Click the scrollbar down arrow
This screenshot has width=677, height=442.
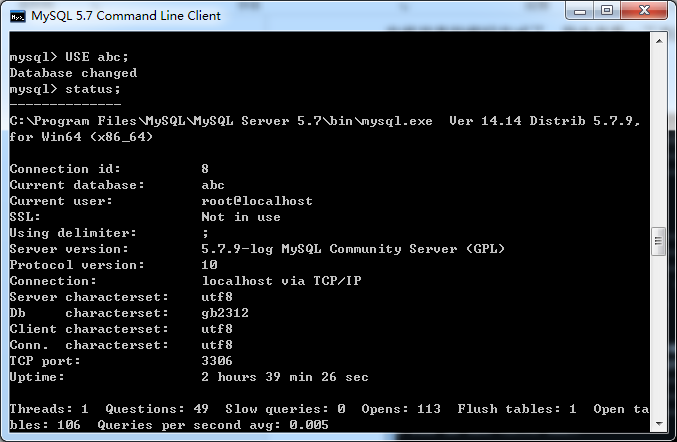point(659,424)
